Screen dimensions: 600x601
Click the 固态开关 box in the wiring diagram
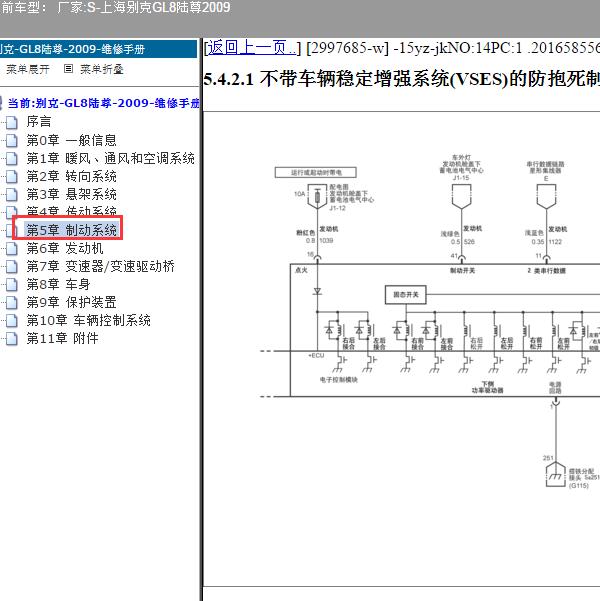tap(408, 294)
